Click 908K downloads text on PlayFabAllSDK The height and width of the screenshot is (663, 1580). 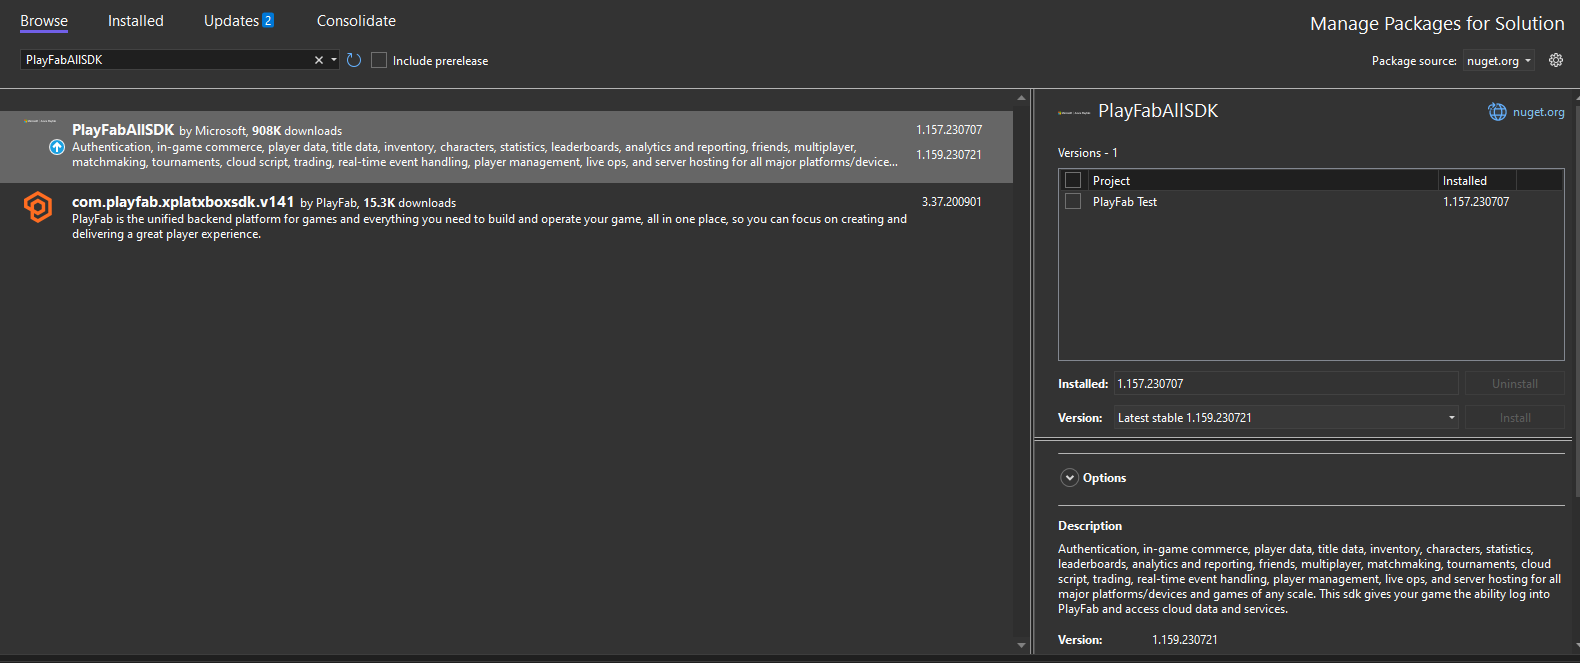(297, 131)
